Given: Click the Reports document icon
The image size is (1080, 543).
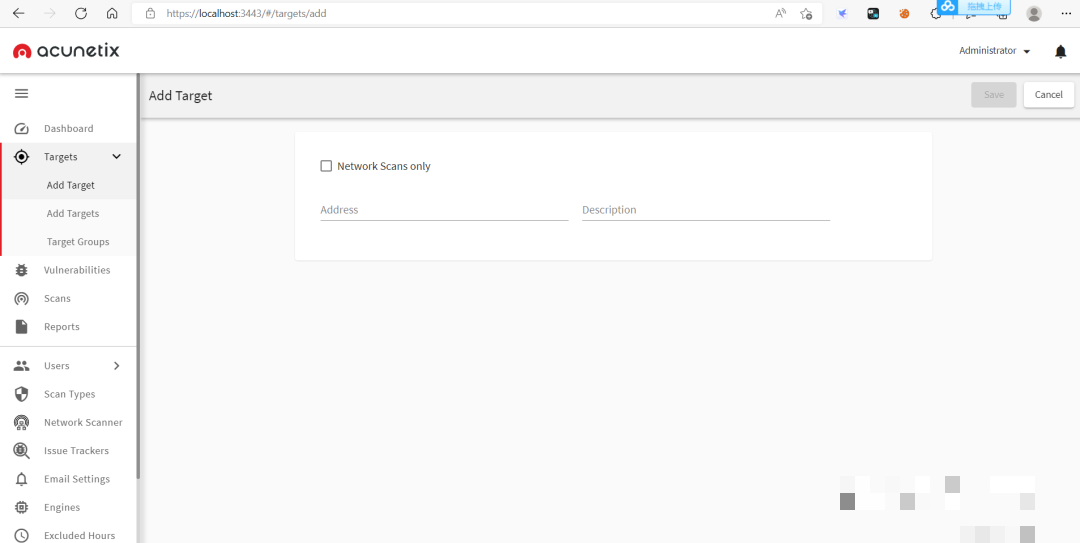Looking at the screenshot, I should point(21,327).
